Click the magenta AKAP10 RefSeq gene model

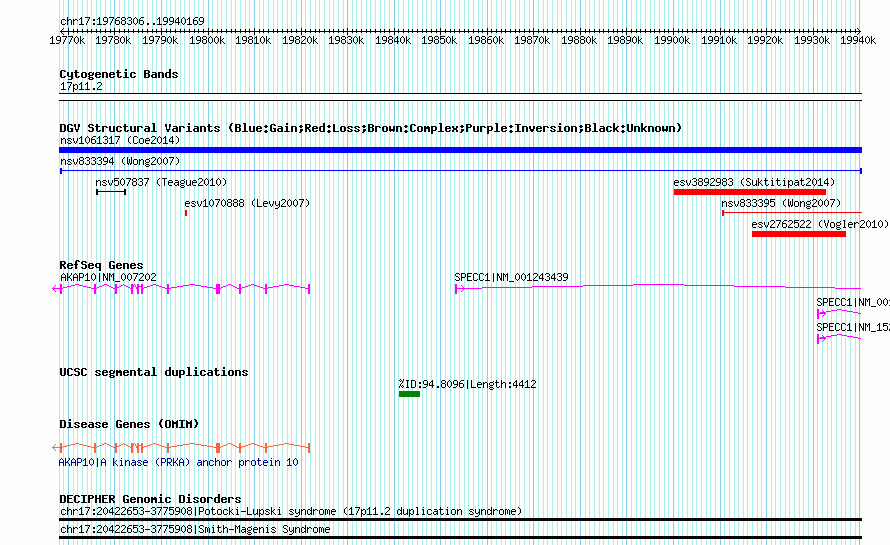point(181,289)
